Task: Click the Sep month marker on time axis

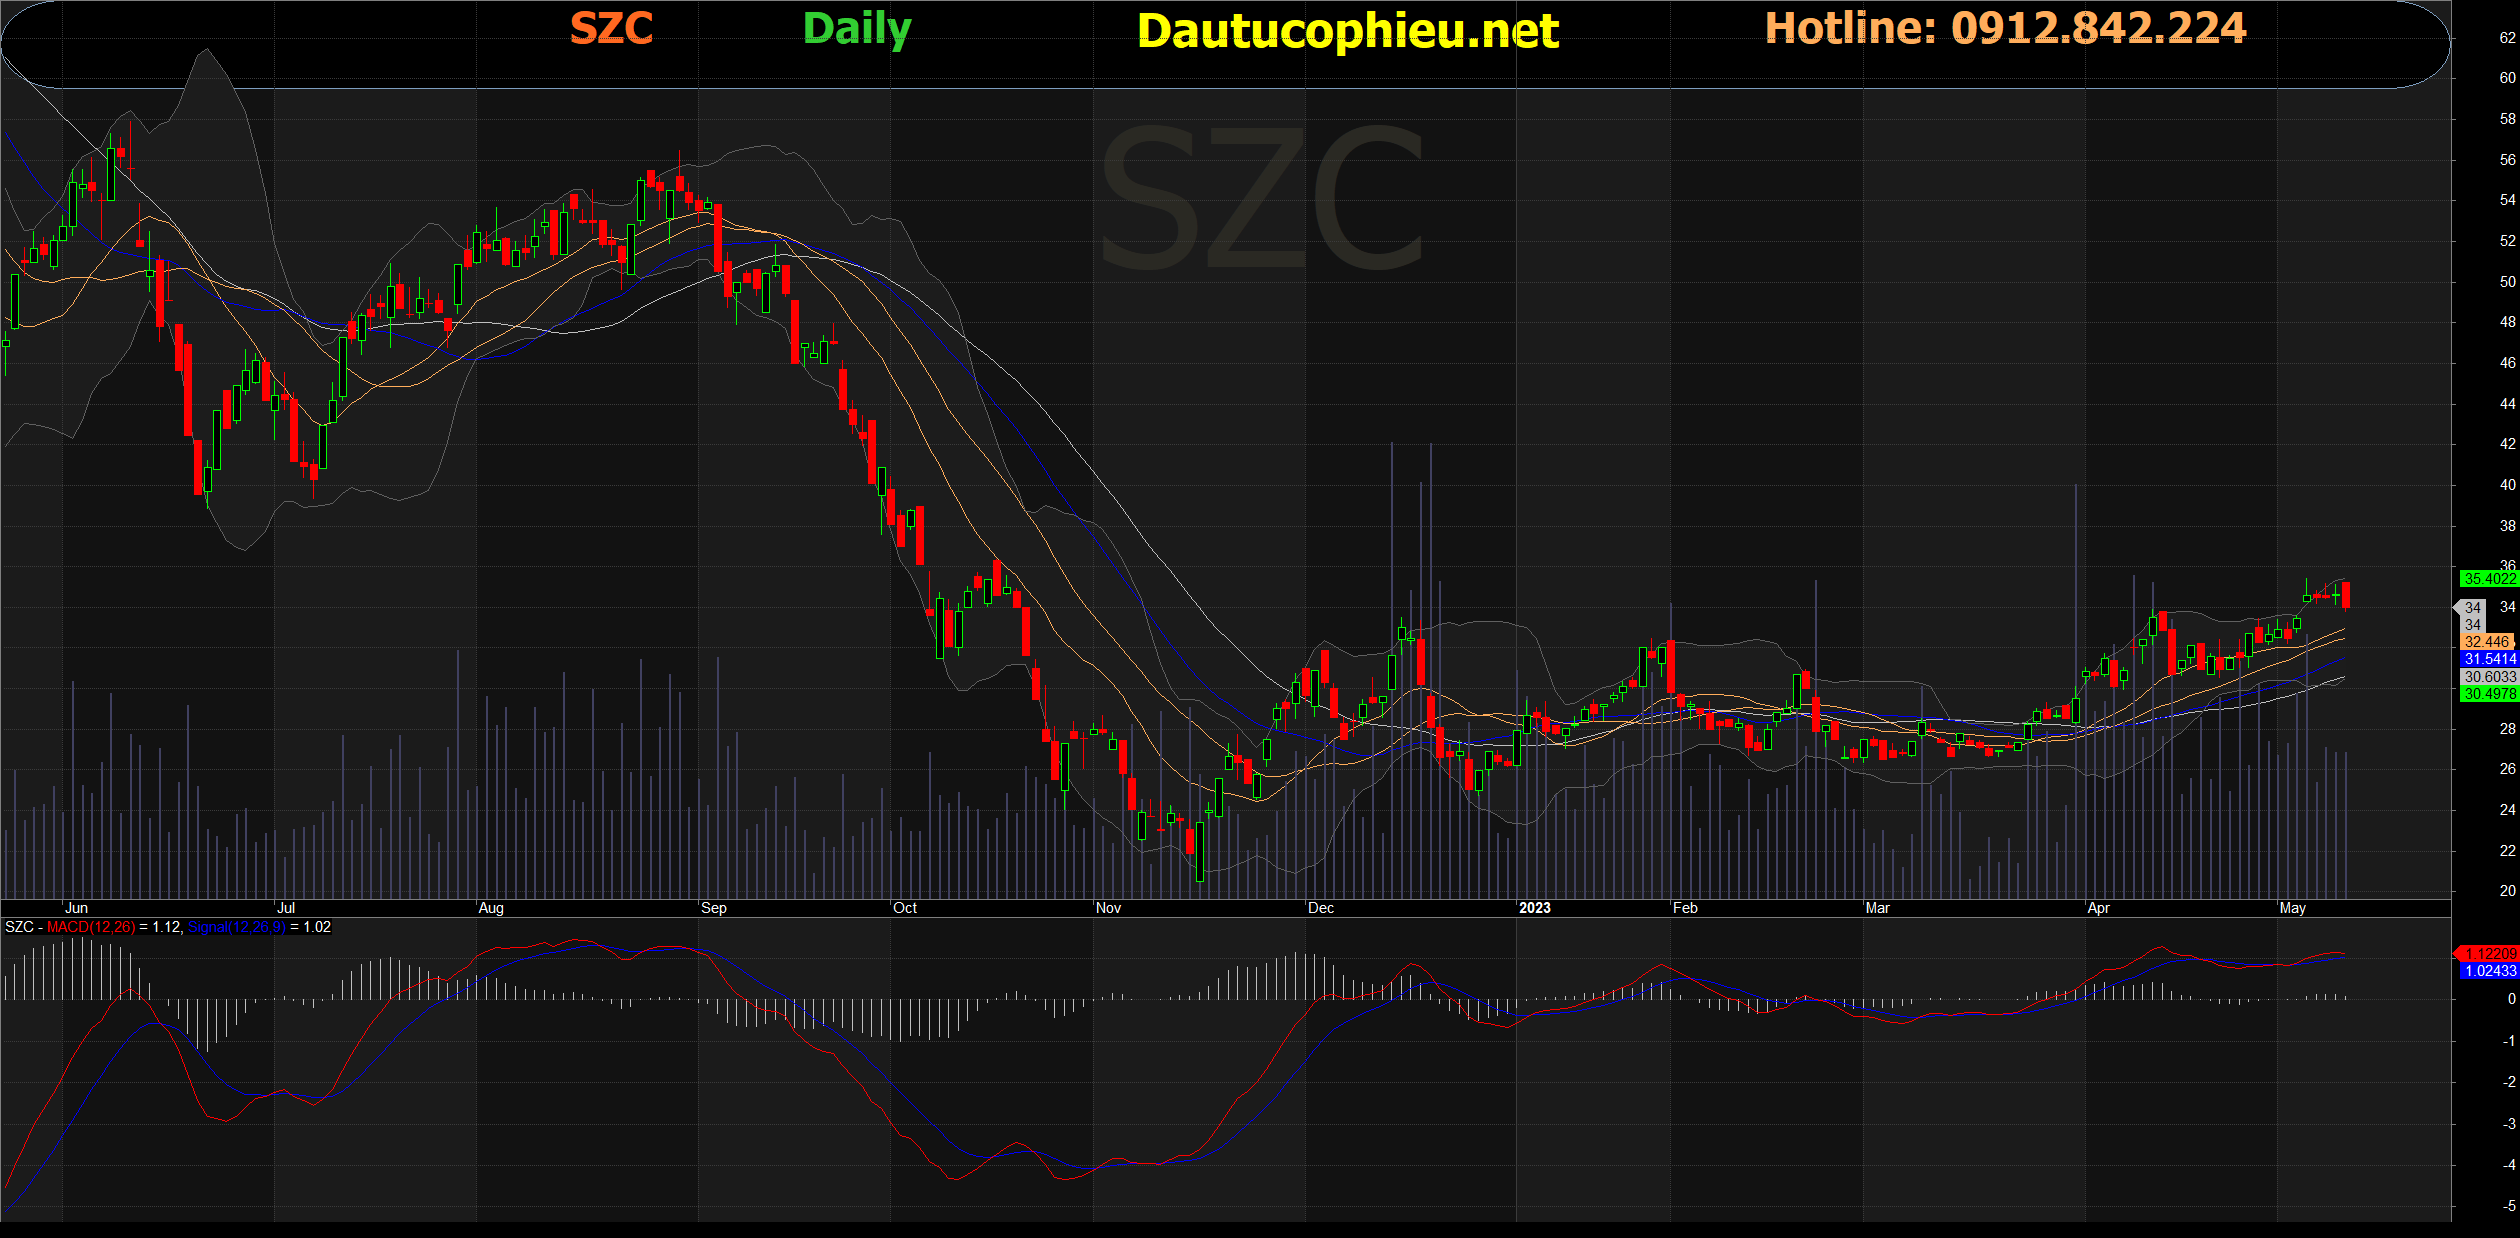Action: pyautogui.click(x=714, y=908)
